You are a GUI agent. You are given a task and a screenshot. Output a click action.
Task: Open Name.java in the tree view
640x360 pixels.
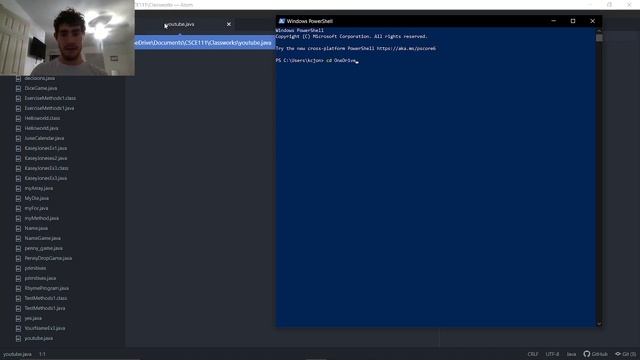pyautogui.click(x=36, y=228)
